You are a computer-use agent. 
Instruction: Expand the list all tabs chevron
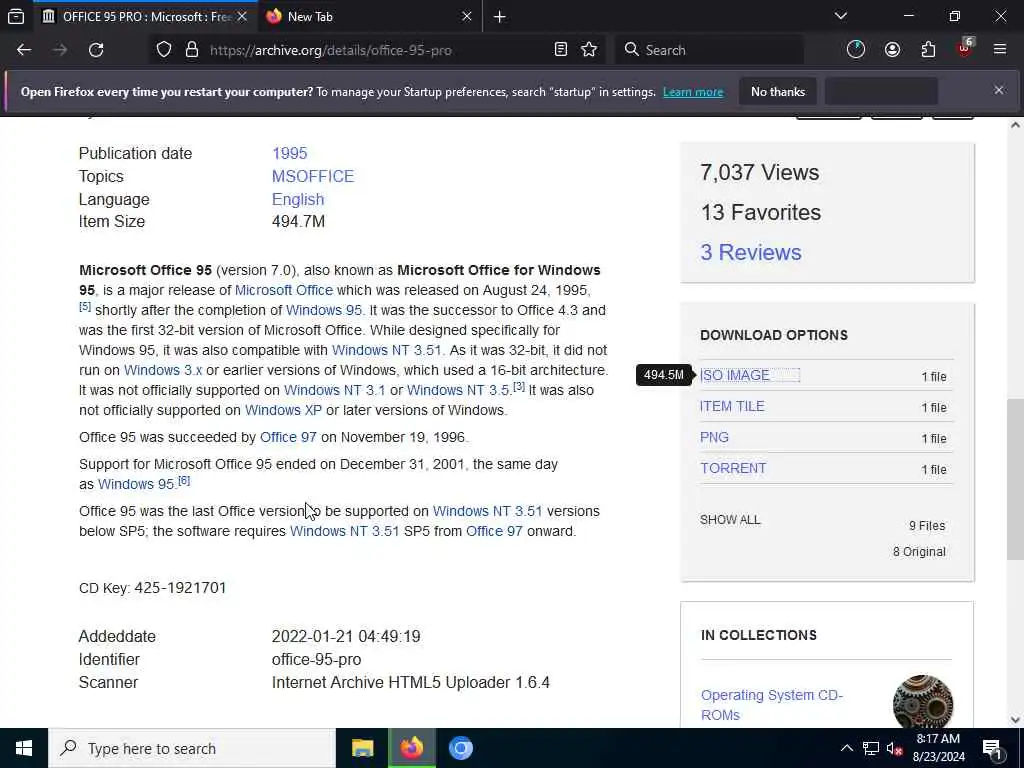[x=841, y=16]
